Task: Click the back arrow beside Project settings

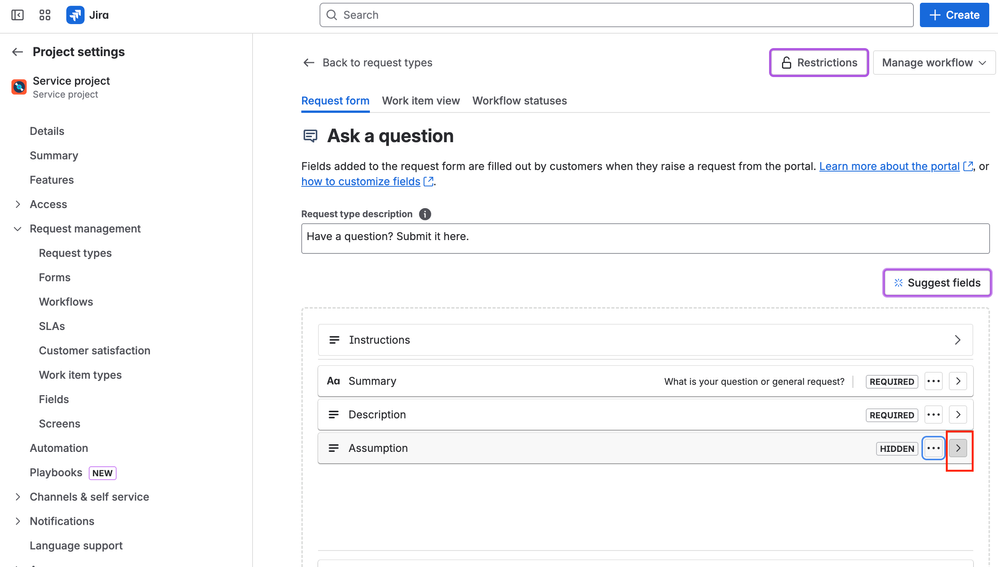Action: [17, 52]
